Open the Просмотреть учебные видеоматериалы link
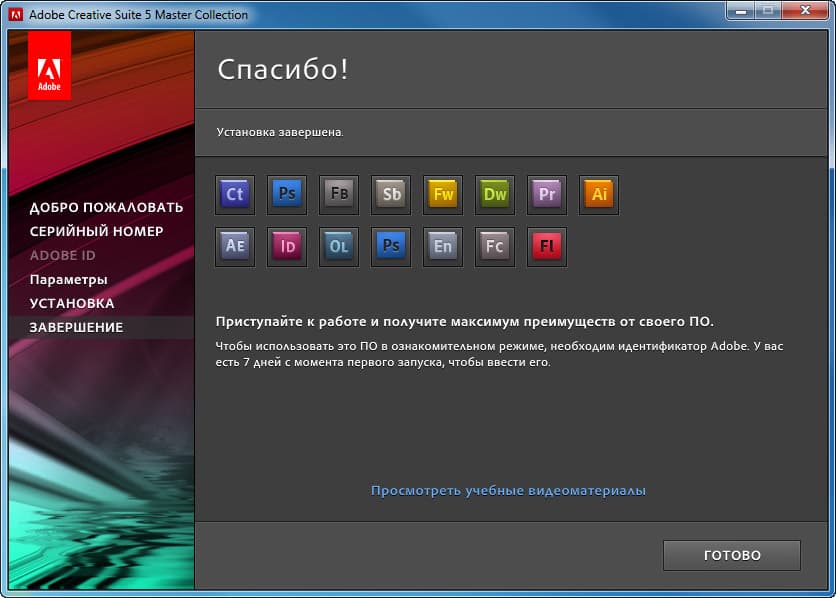The height and width of the screenshot is (598, 836). (x=508, y=490)
